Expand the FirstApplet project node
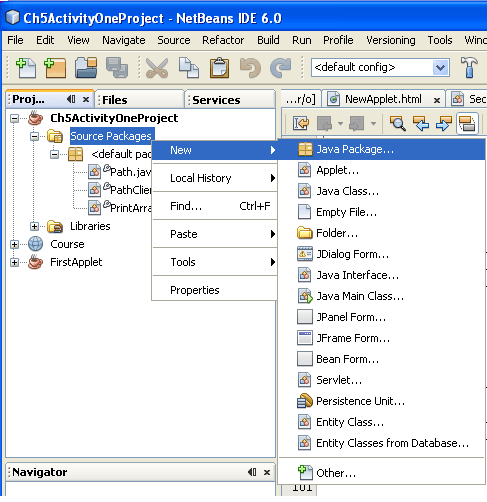 (x=14, y=262)
